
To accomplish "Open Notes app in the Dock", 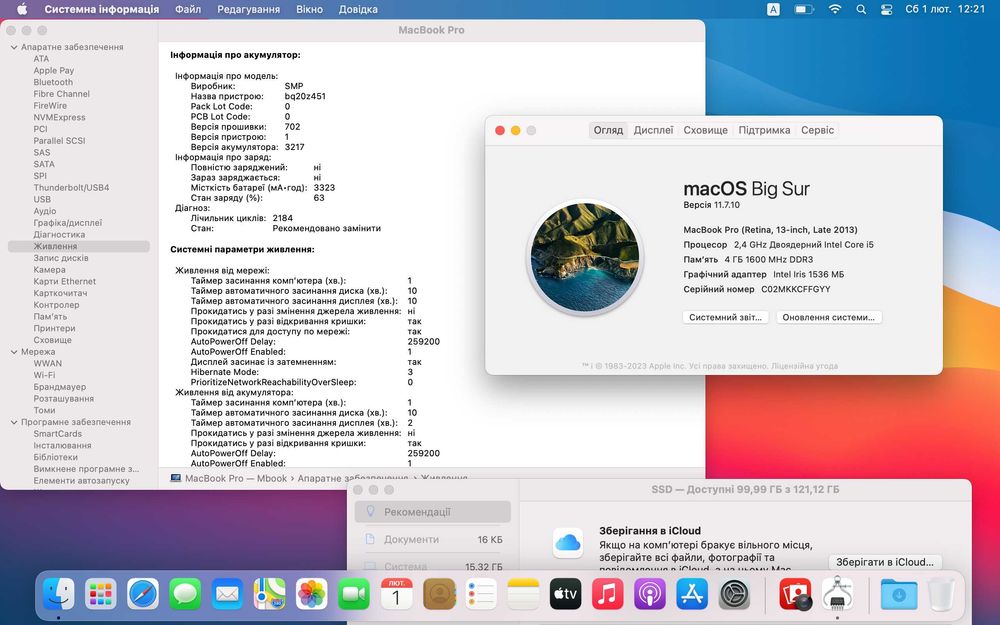I will click(523, 594).
